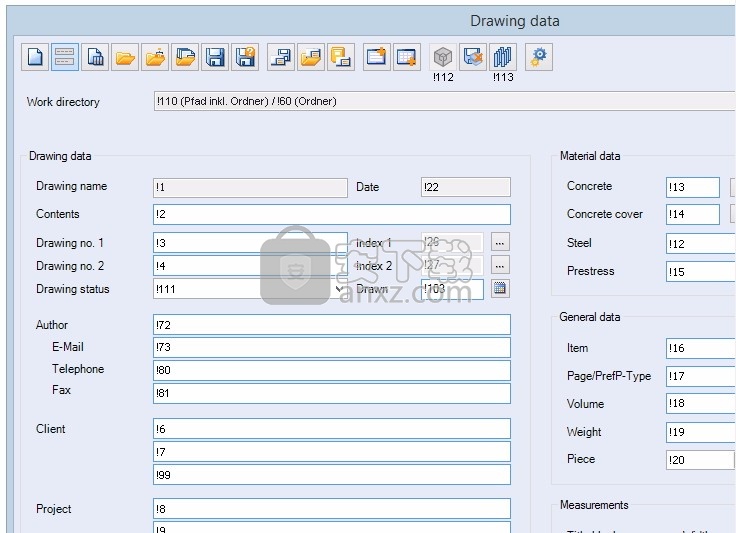Click the Concrete material field
The height and width of the screenshot is (533, 736).
click(x=693, y=187)
